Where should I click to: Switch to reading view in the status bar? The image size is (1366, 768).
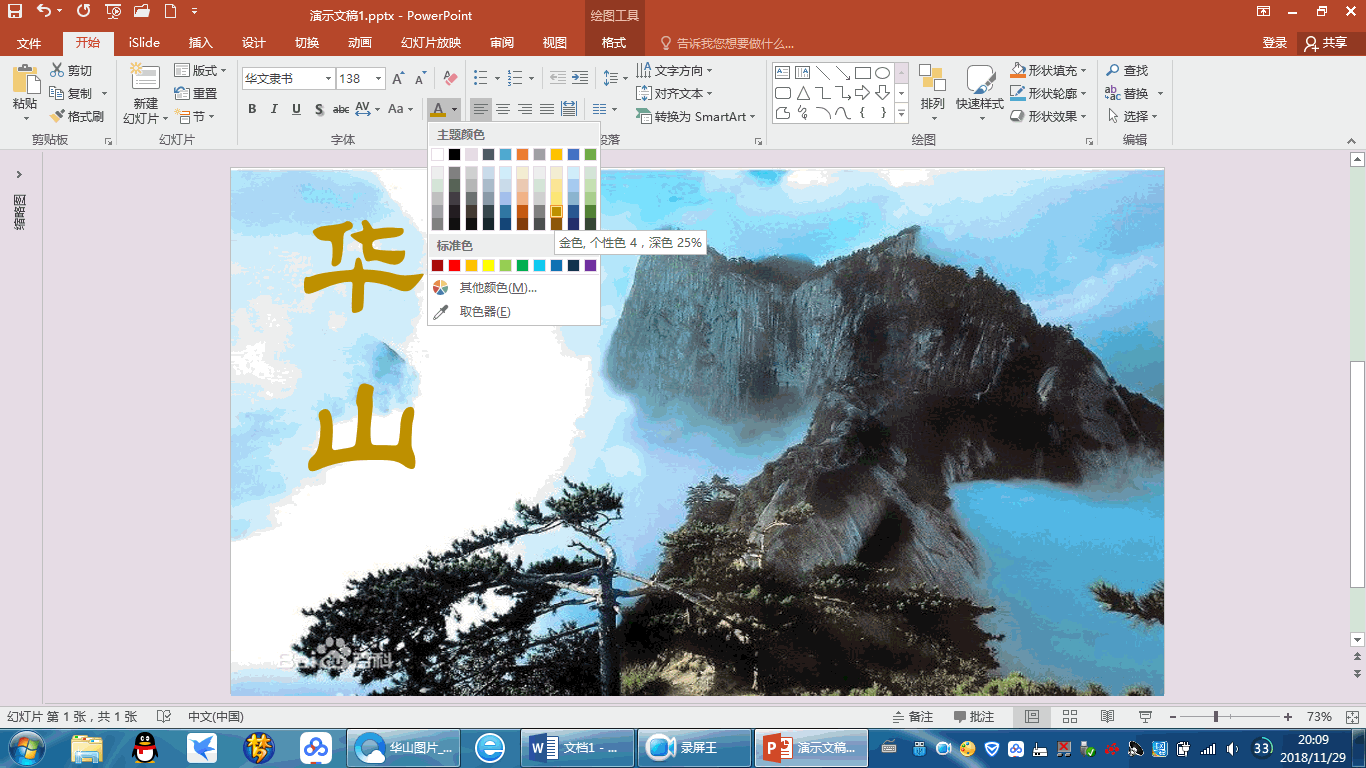point(1107,717)
